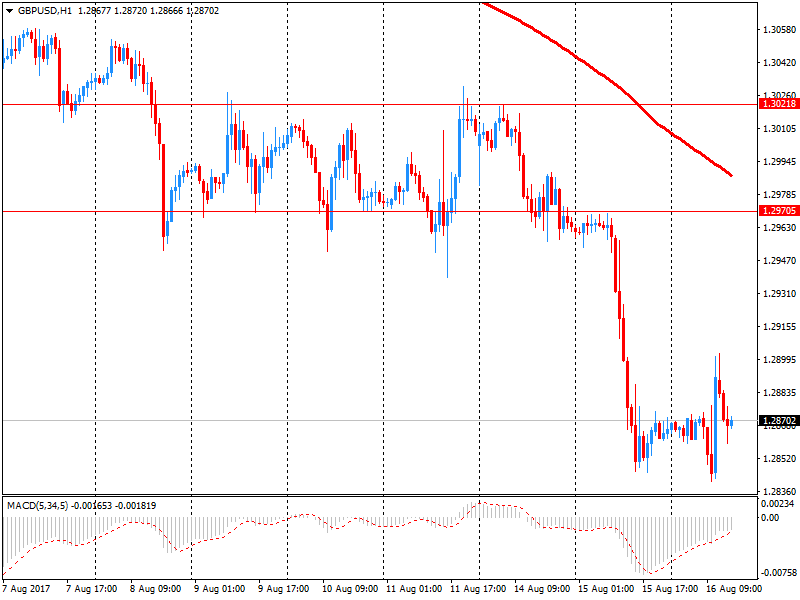Click the 15 Aug 17:00 time label
This screenshot has width=800, height=600.
tap(670, 589)
